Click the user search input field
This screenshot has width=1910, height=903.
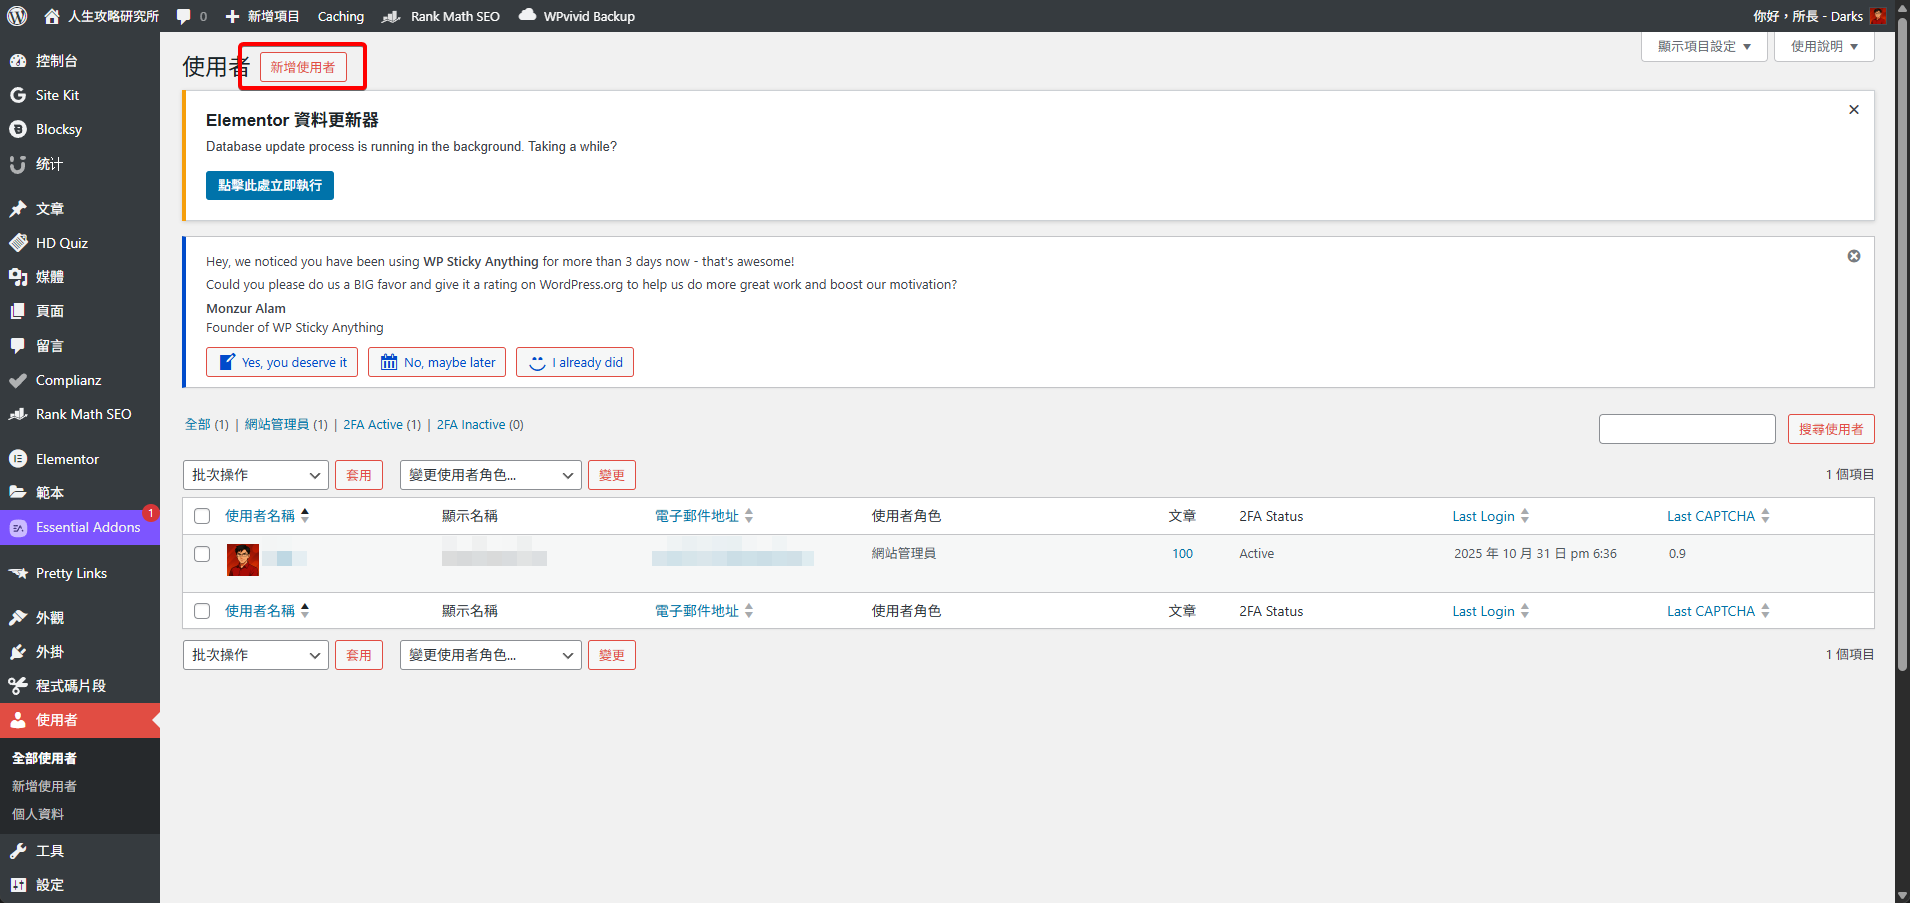pyautogui.click(x=1686, y=429)
